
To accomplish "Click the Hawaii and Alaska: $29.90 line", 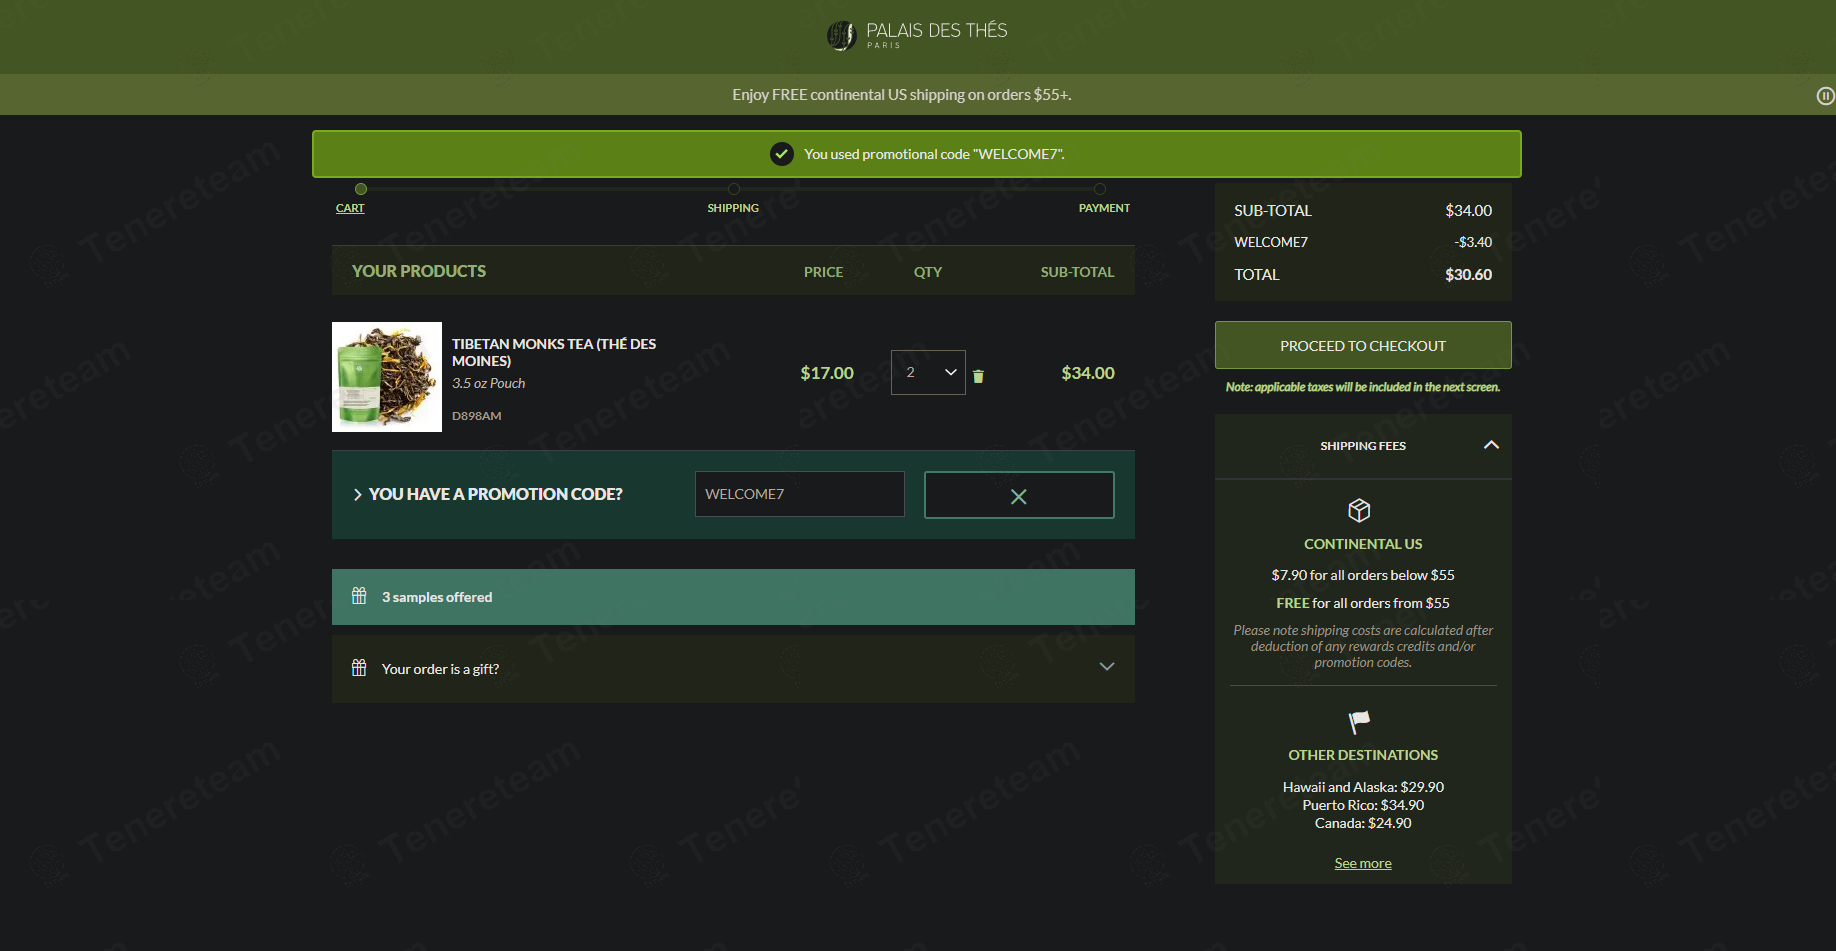I will click(1363, 787).
